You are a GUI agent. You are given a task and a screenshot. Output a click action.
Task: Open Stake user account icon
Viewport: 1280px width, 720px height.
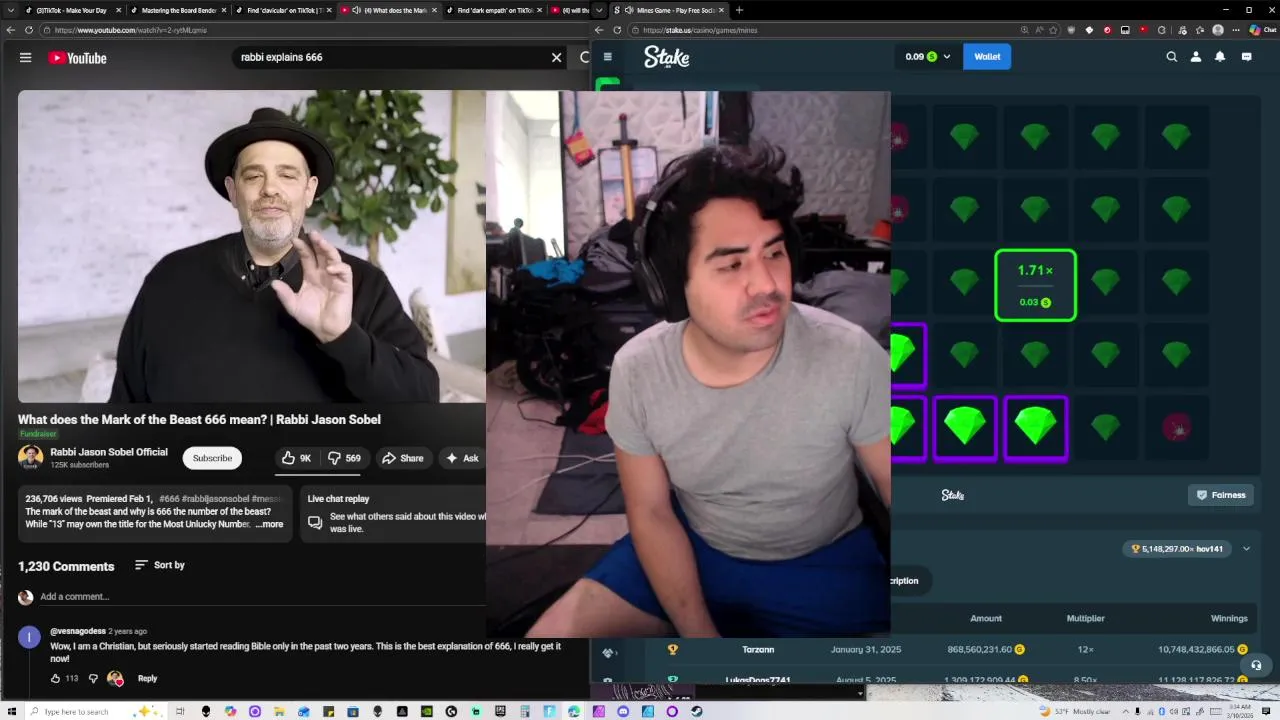click(1195, 57)
